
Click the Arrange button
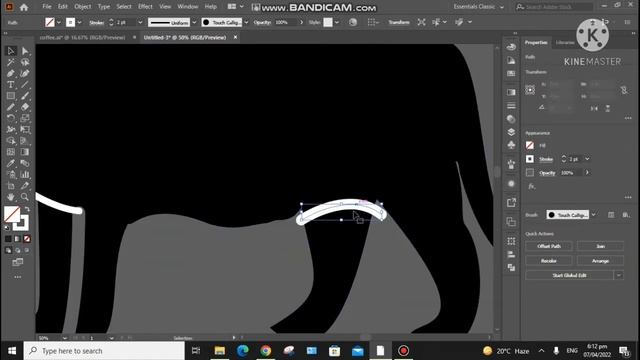tap(600, 260)
